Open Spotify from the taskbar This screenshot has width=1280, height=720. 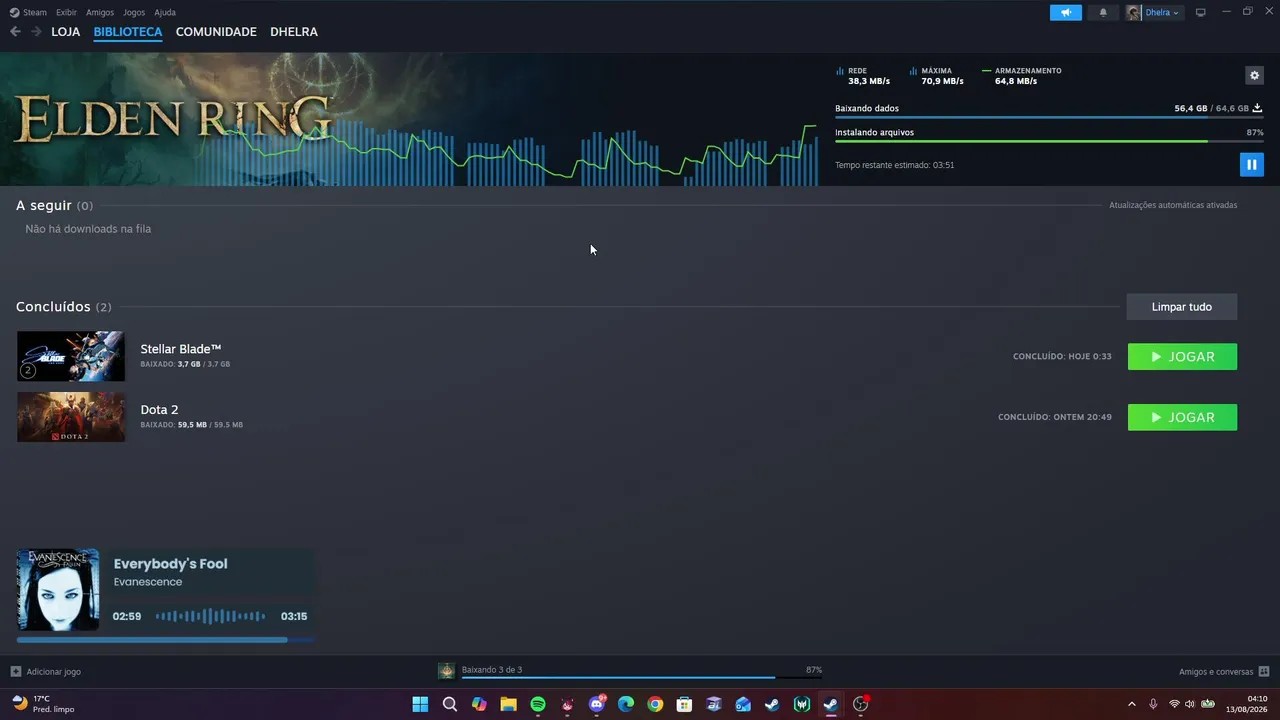(x=538, y=704)
